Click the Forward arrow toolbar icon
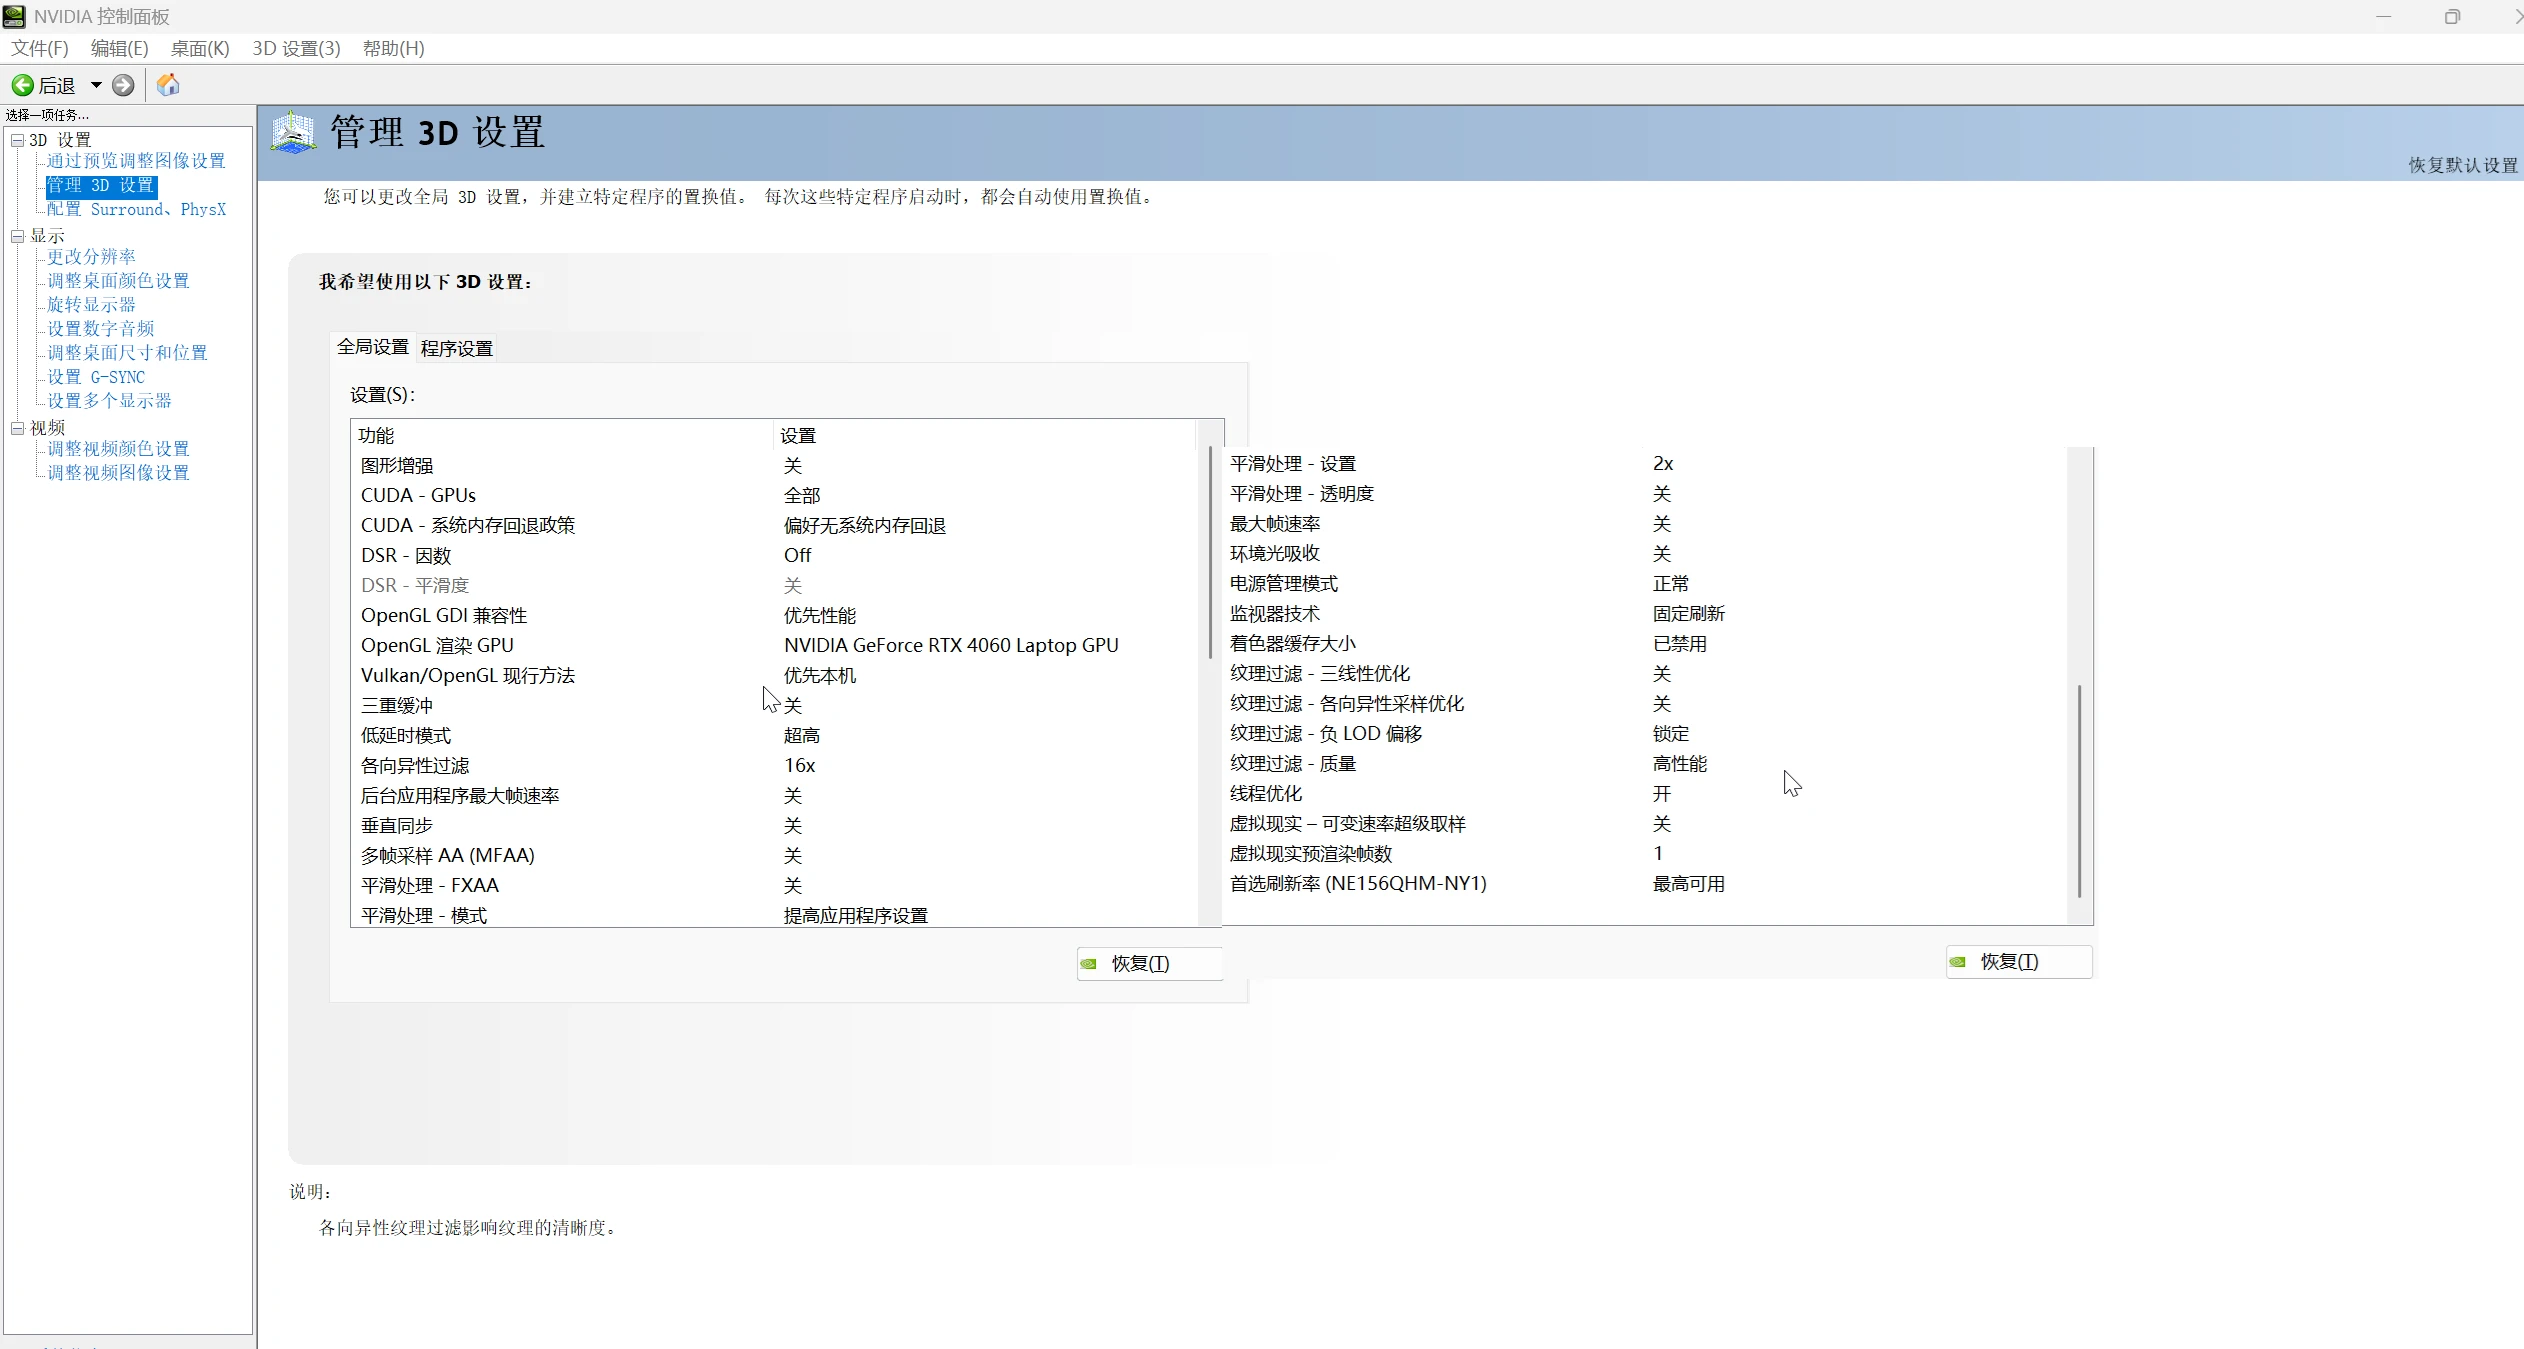2524x1349 pixels. [x=123, y=85]
